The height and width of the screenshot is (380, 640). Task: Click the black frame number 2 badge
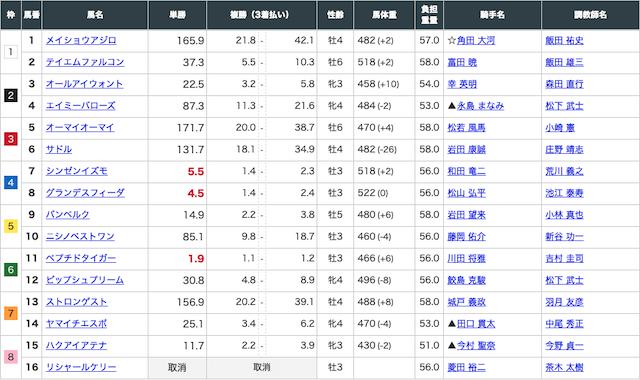[11, 96]
